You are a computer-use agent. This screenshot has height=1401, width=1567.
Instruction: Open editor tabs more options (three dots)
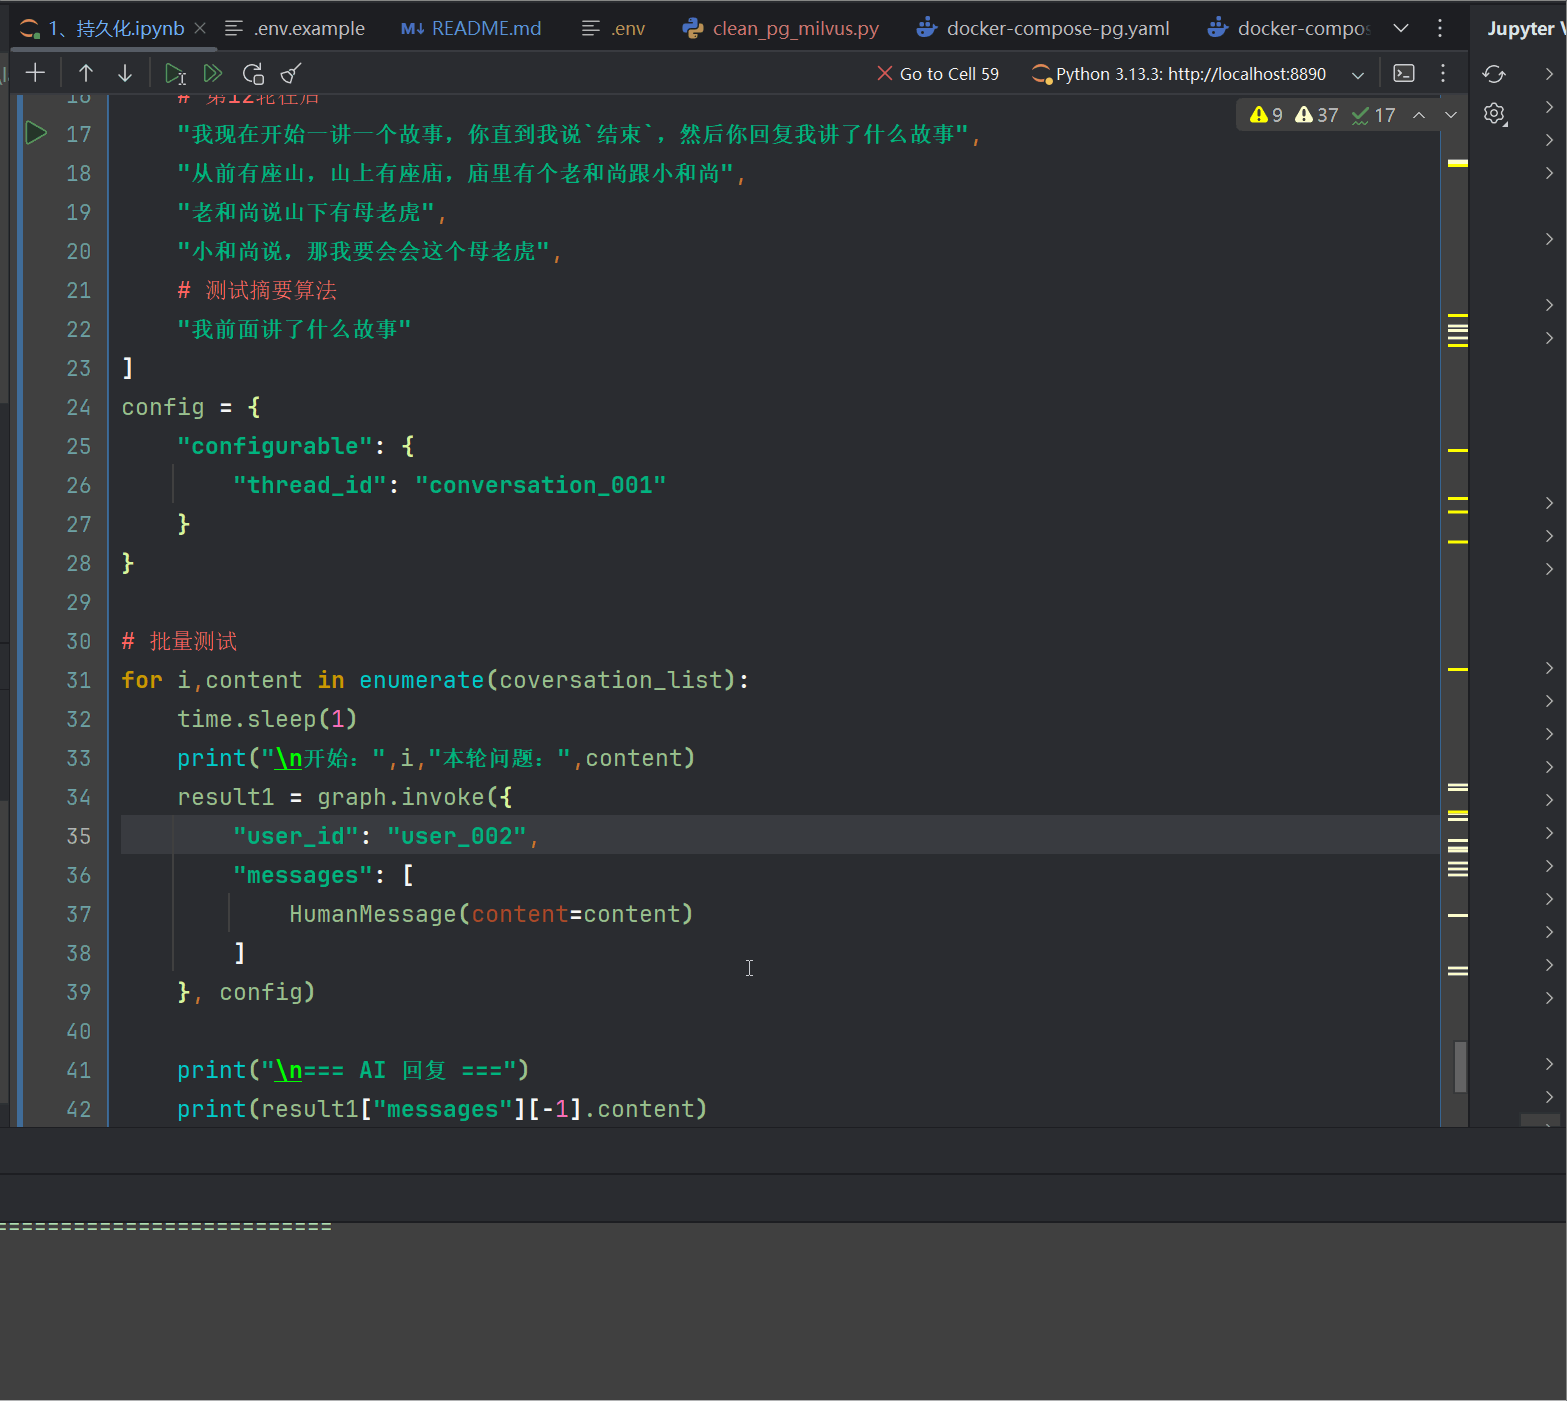[1440, 28]
